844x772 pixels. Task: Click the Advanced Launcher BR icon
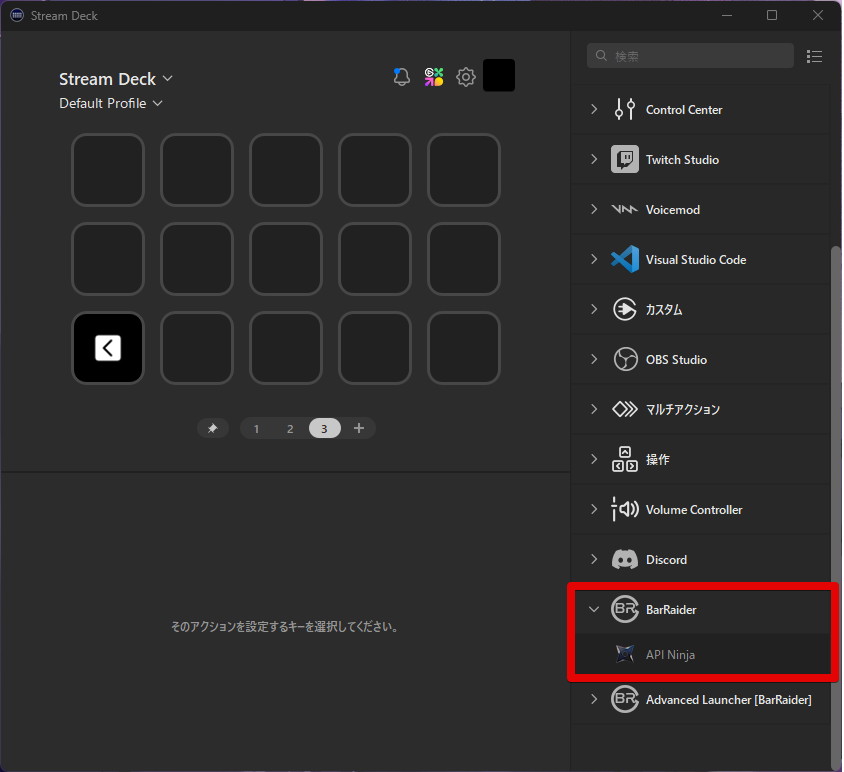(624, 699)
